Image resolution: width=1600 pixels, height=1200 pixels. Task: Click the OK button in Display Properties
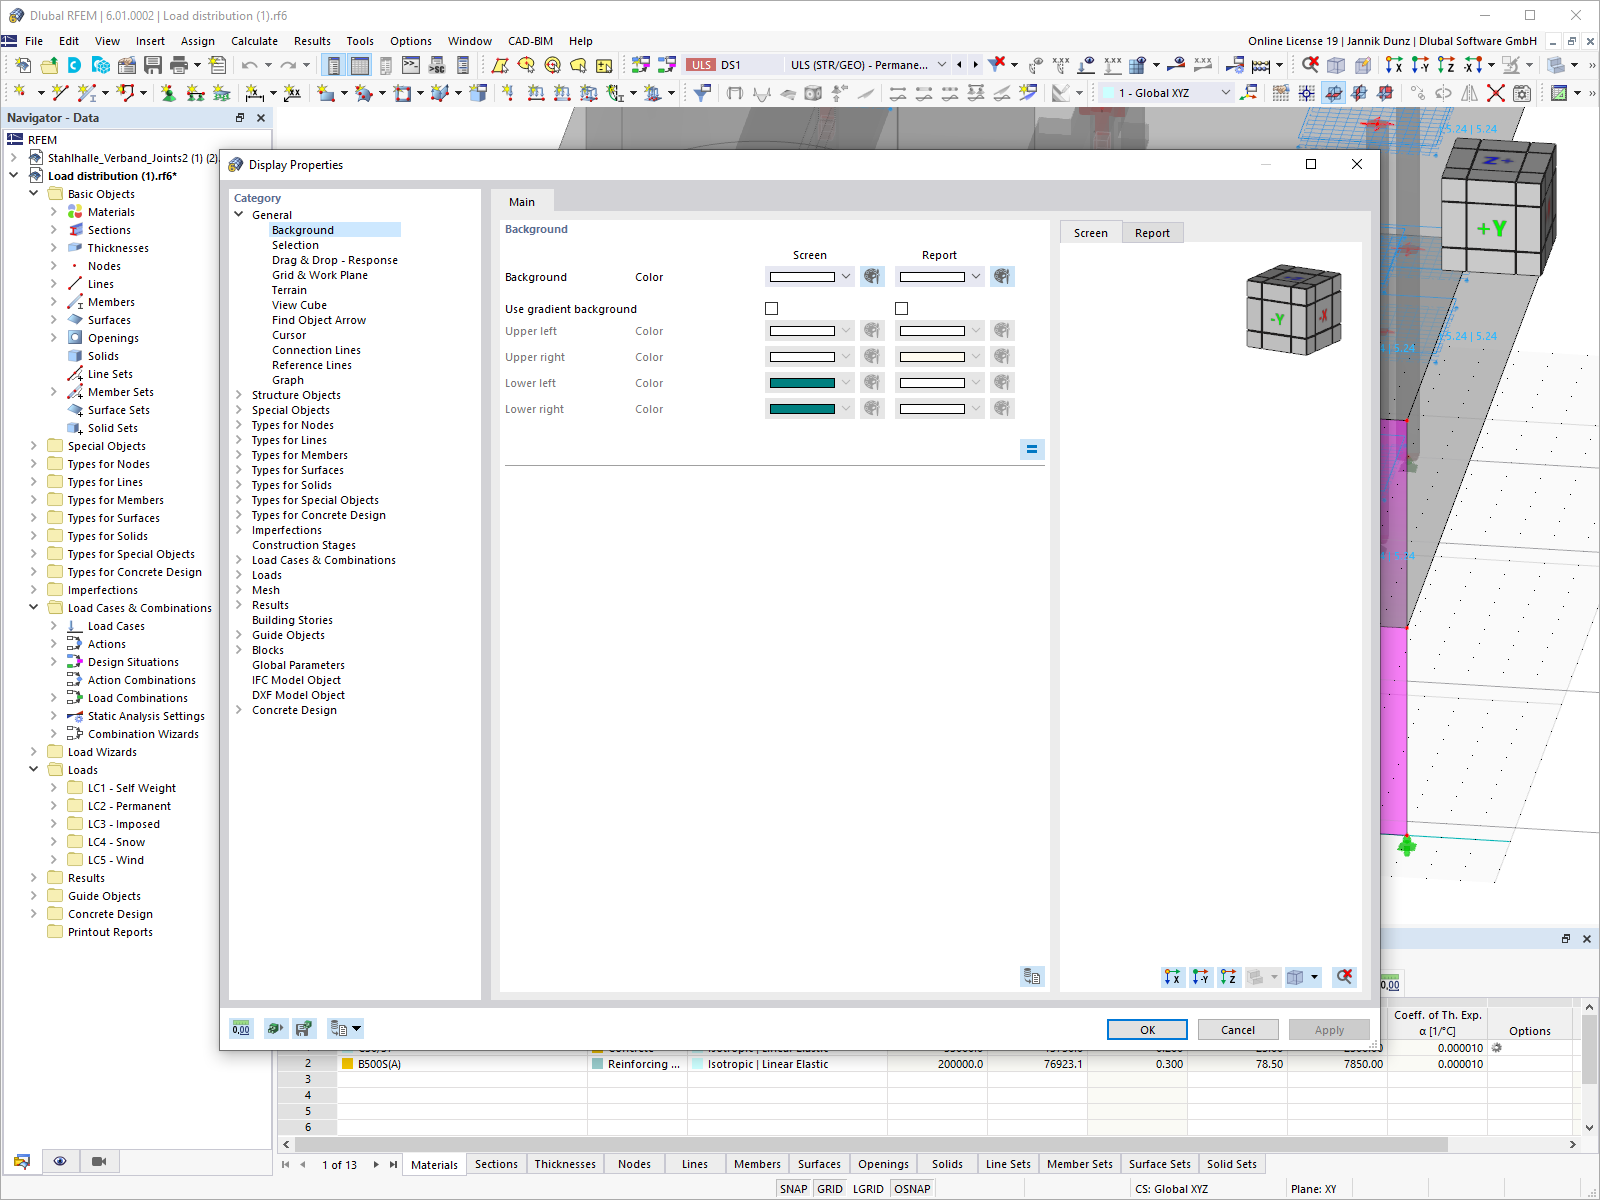[x=1146, y=1029]
